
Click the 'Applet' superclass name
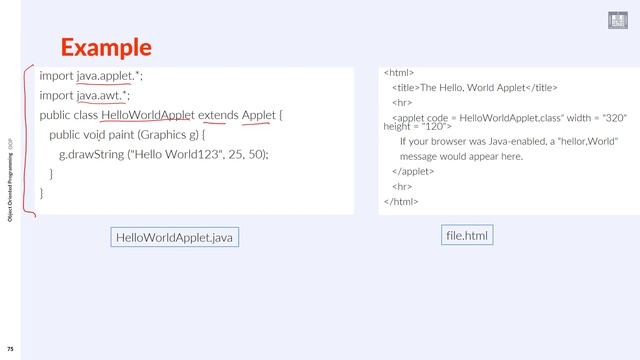[259, 115]
